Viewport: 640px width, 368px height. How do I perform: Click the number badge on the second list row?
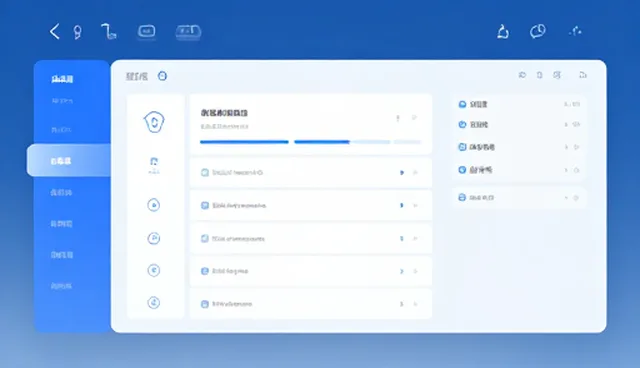(402, 205)
